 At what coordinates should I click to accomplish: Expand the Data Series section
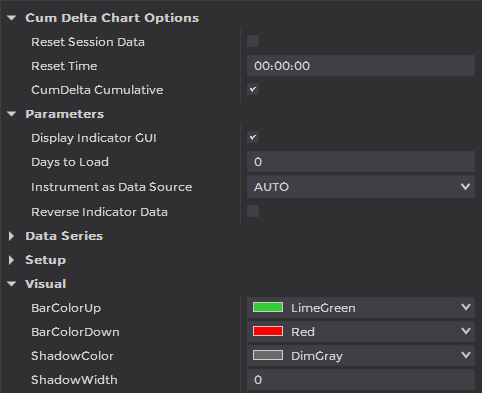pos(11,236)
